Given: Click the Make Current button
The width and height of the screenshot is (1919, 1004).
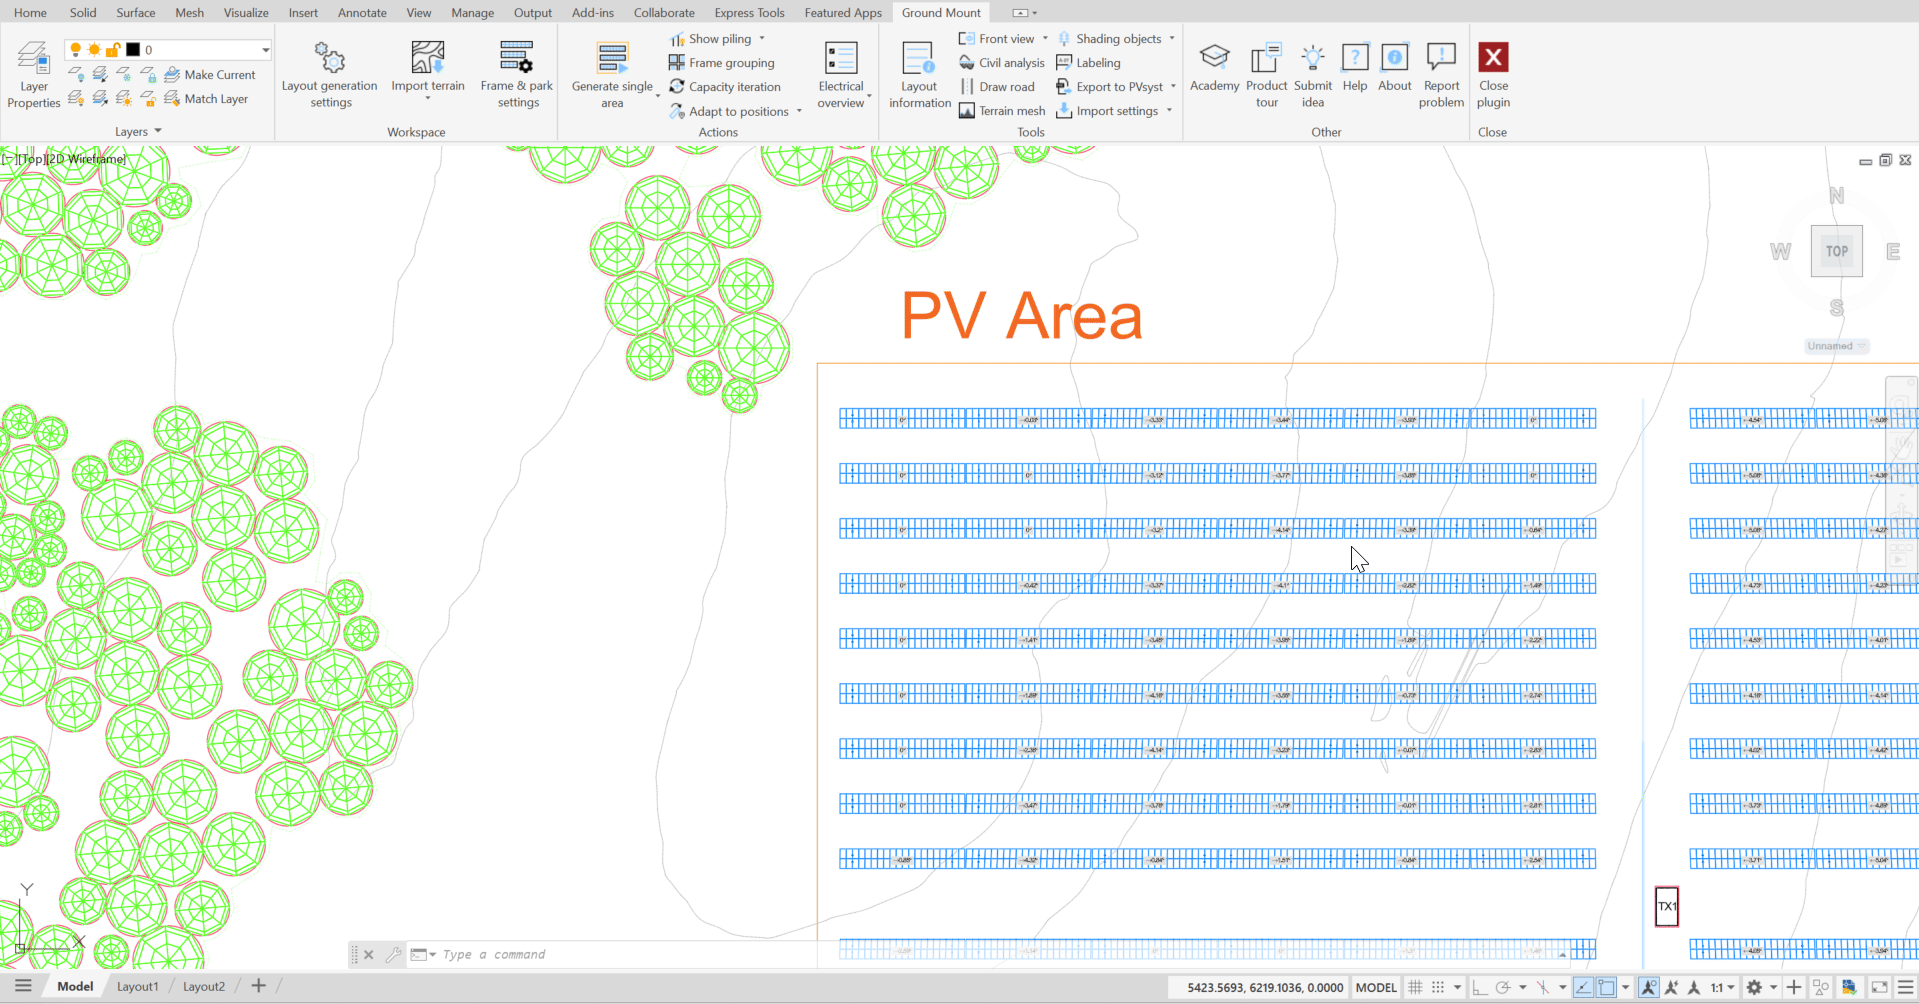Looking at the screenshot, I should (210, 75).
